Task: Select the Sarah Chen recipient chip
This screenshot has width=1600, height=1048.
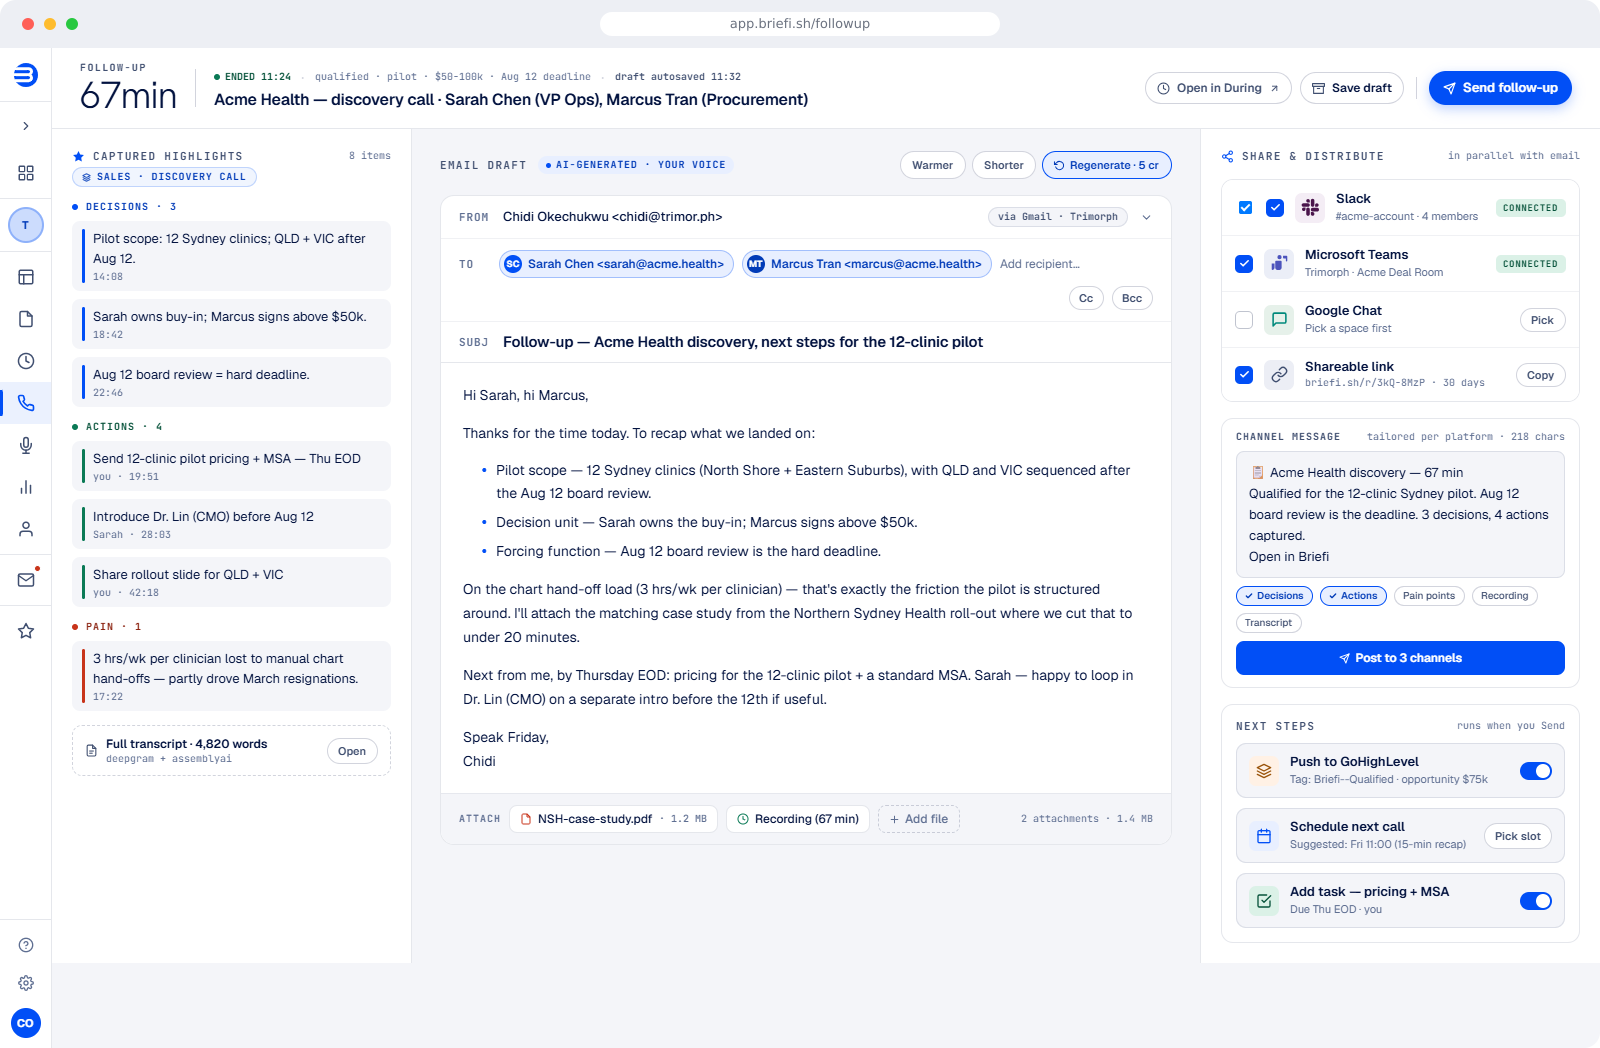Action: [x=616, y=264]
